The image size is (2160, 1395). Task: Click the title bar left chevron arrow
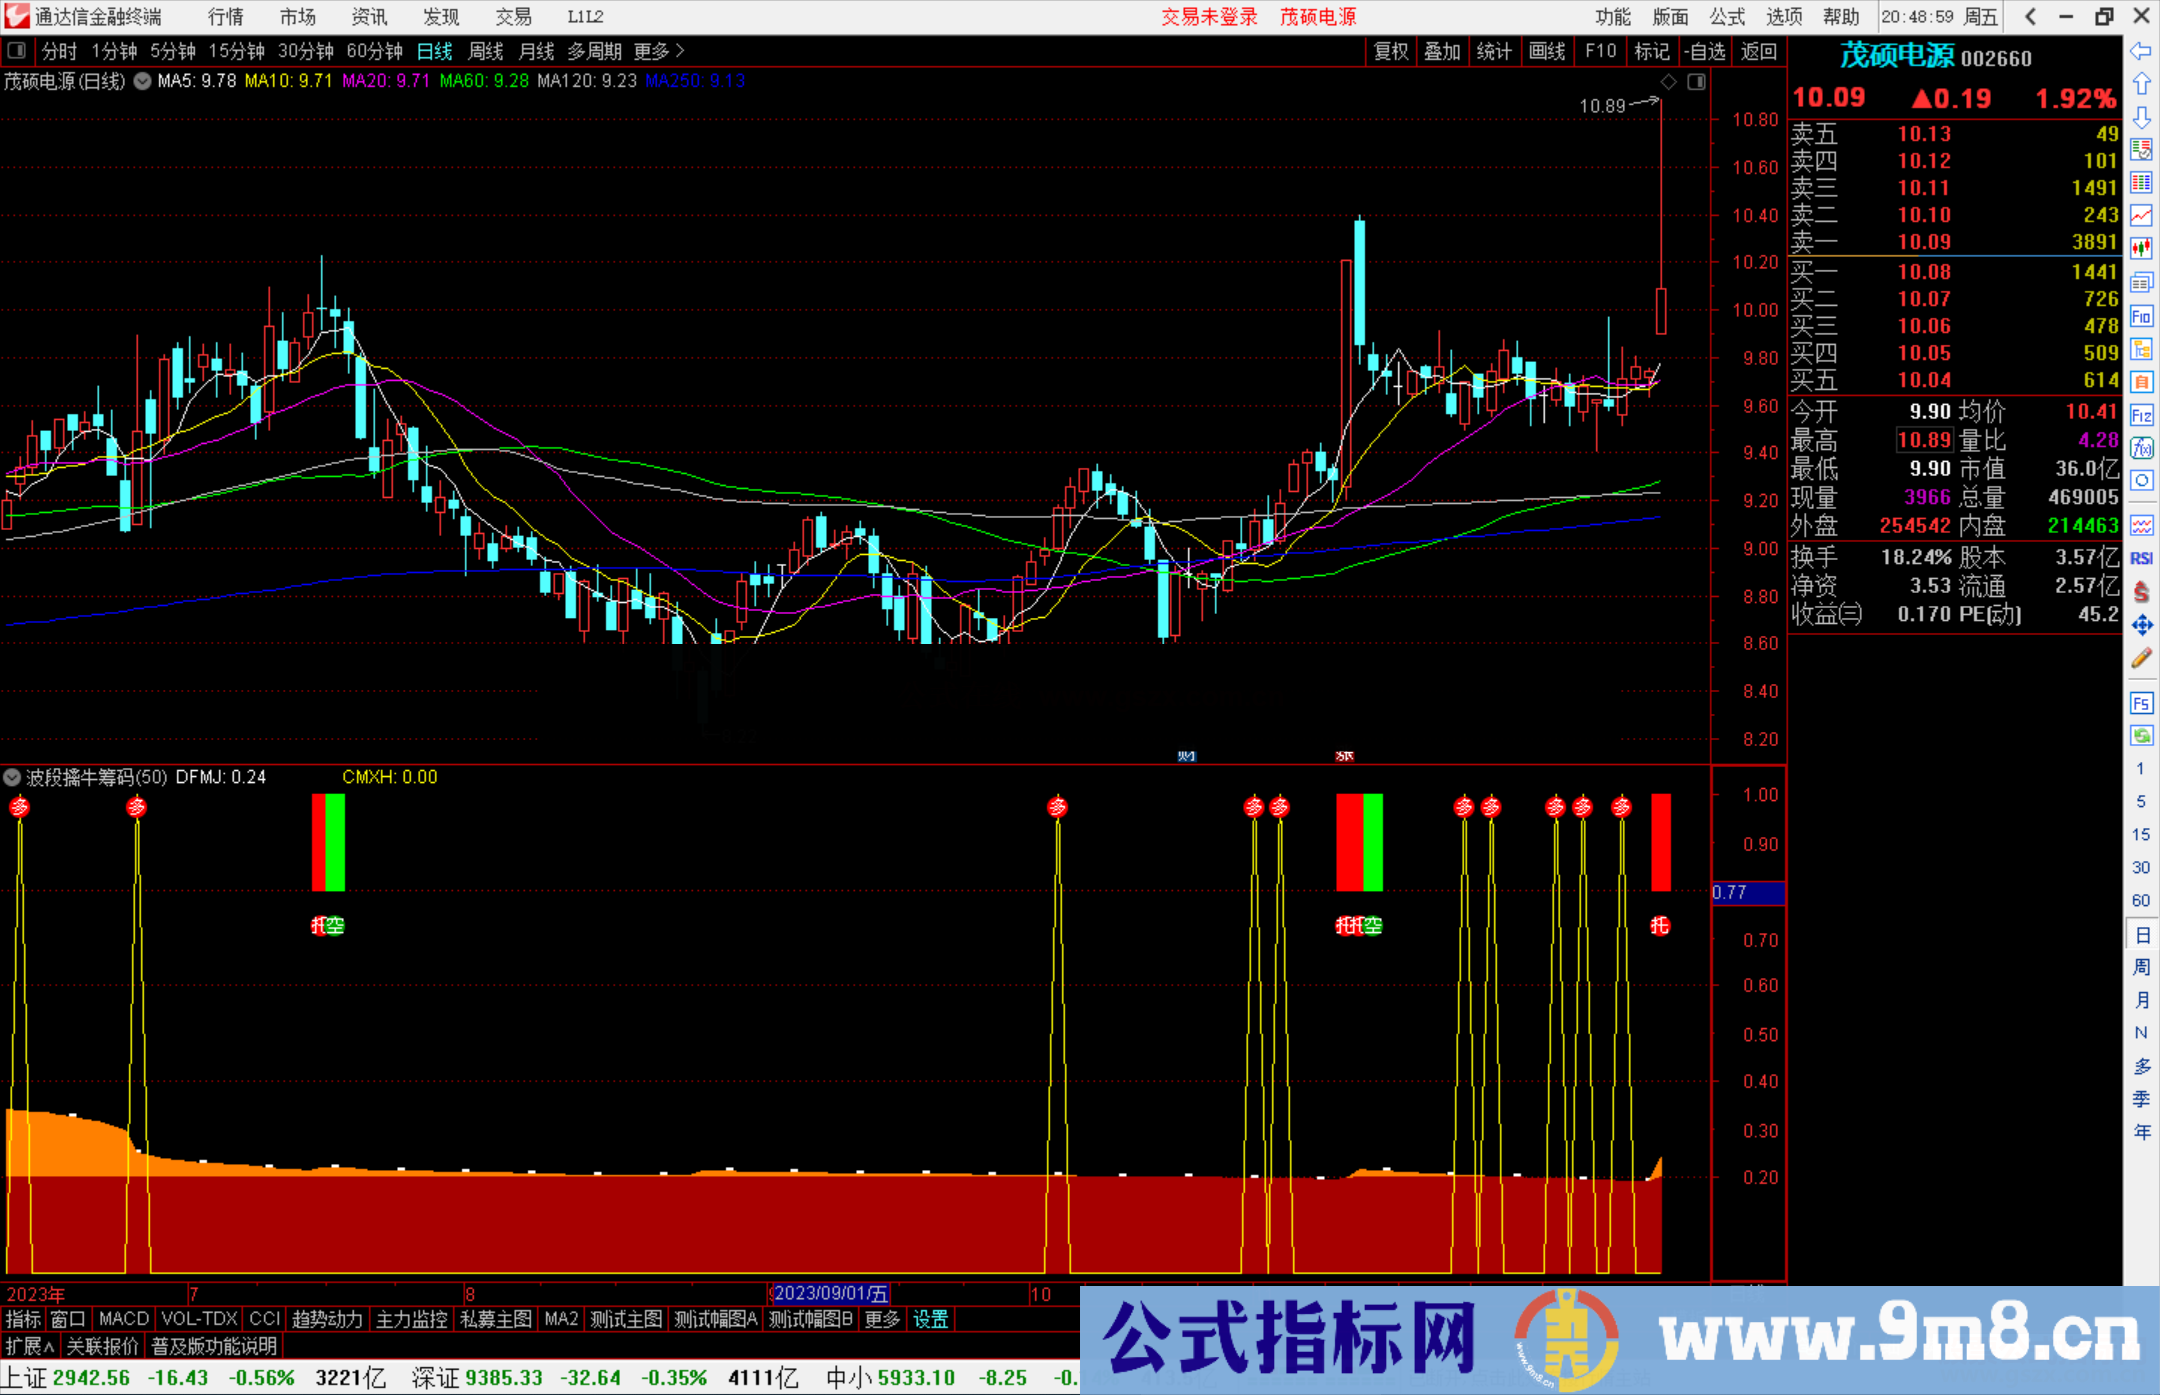pyautogui.click(x=2030, y=16)
